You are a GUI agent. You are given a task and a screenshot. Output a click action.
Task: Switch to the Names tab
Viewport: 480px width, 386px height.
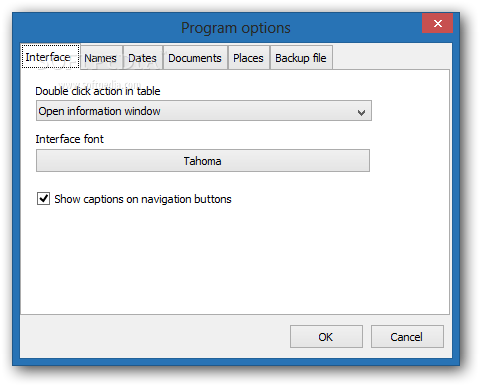click(x=101, y=58)
